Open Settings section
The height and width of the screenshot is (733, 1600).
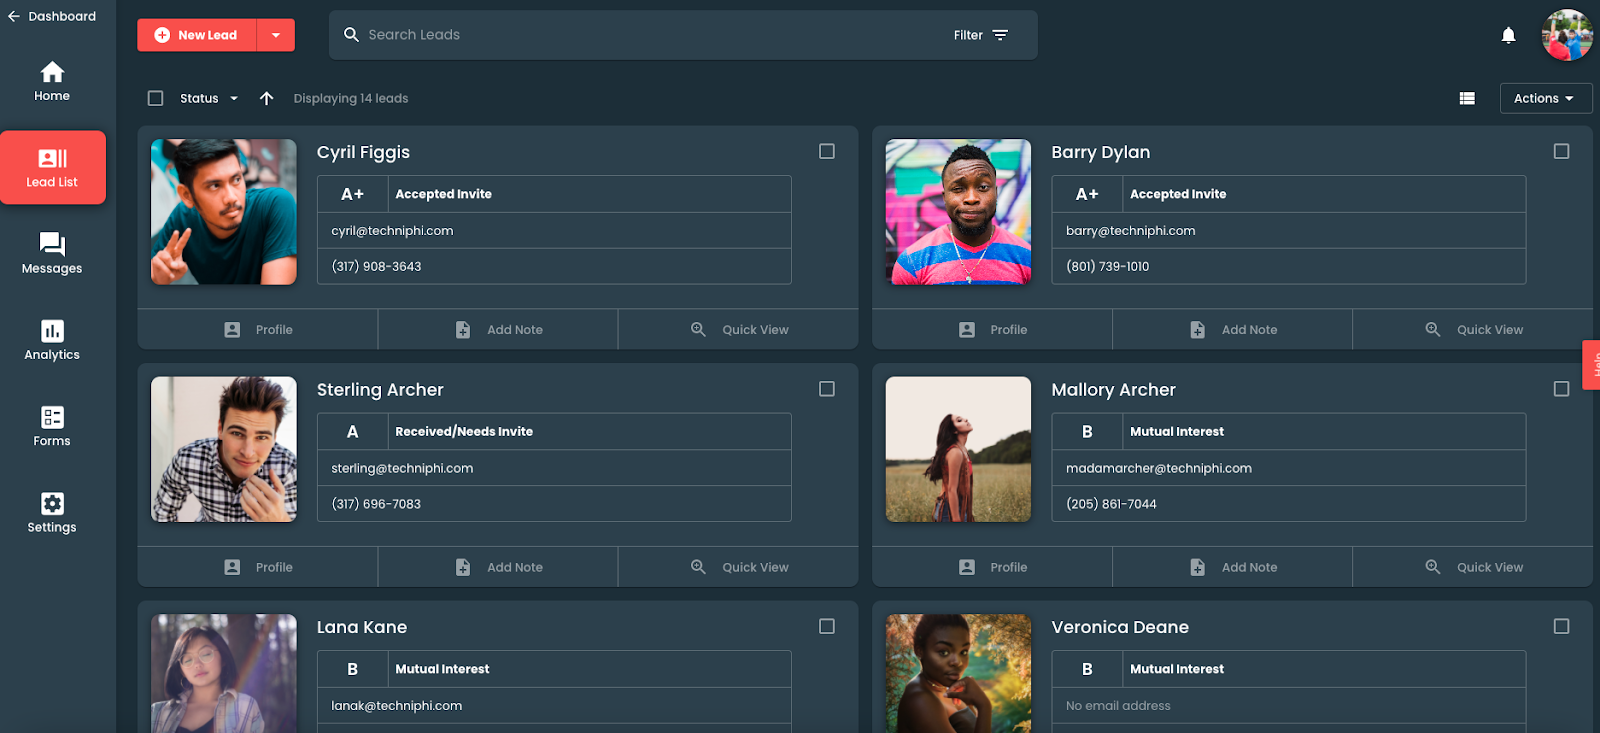(52, 513)
